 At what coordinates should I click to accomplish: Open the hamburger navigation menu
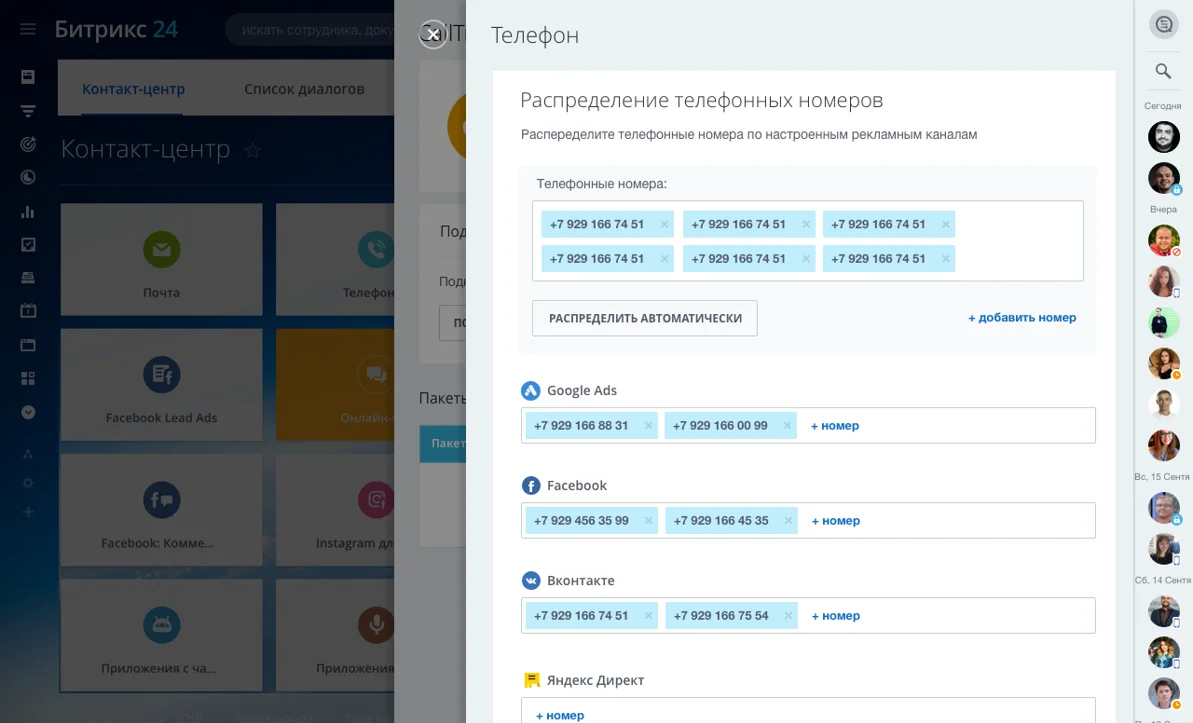click(27, 27)
